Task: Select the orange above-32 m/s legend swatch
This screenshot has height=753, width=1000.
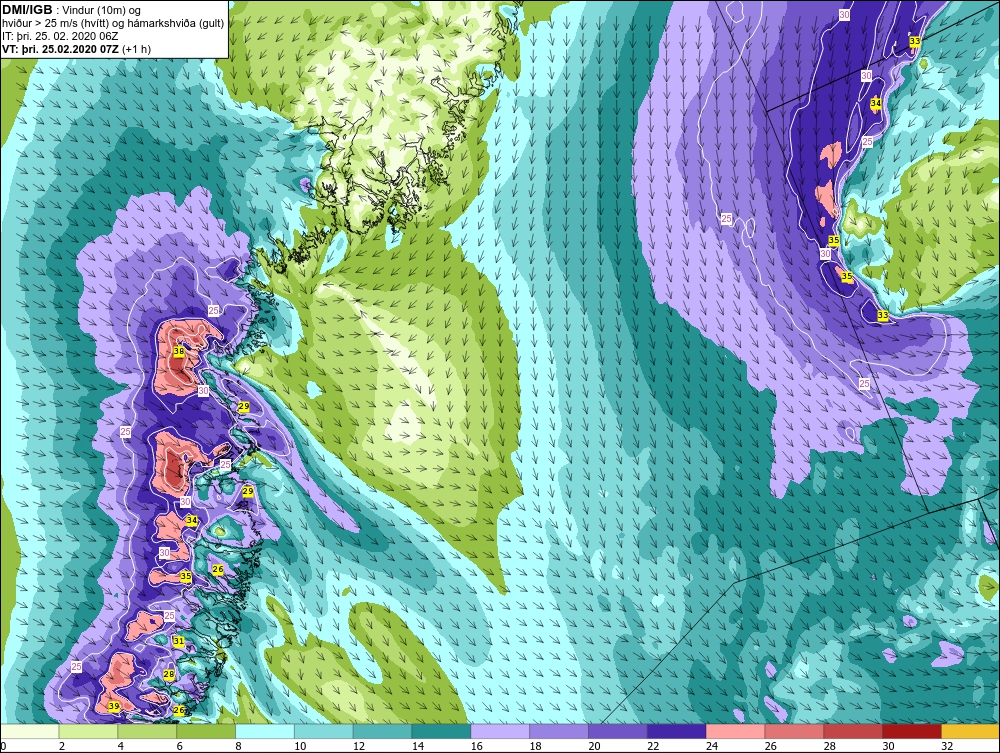Action: click(x=970, y=731)
